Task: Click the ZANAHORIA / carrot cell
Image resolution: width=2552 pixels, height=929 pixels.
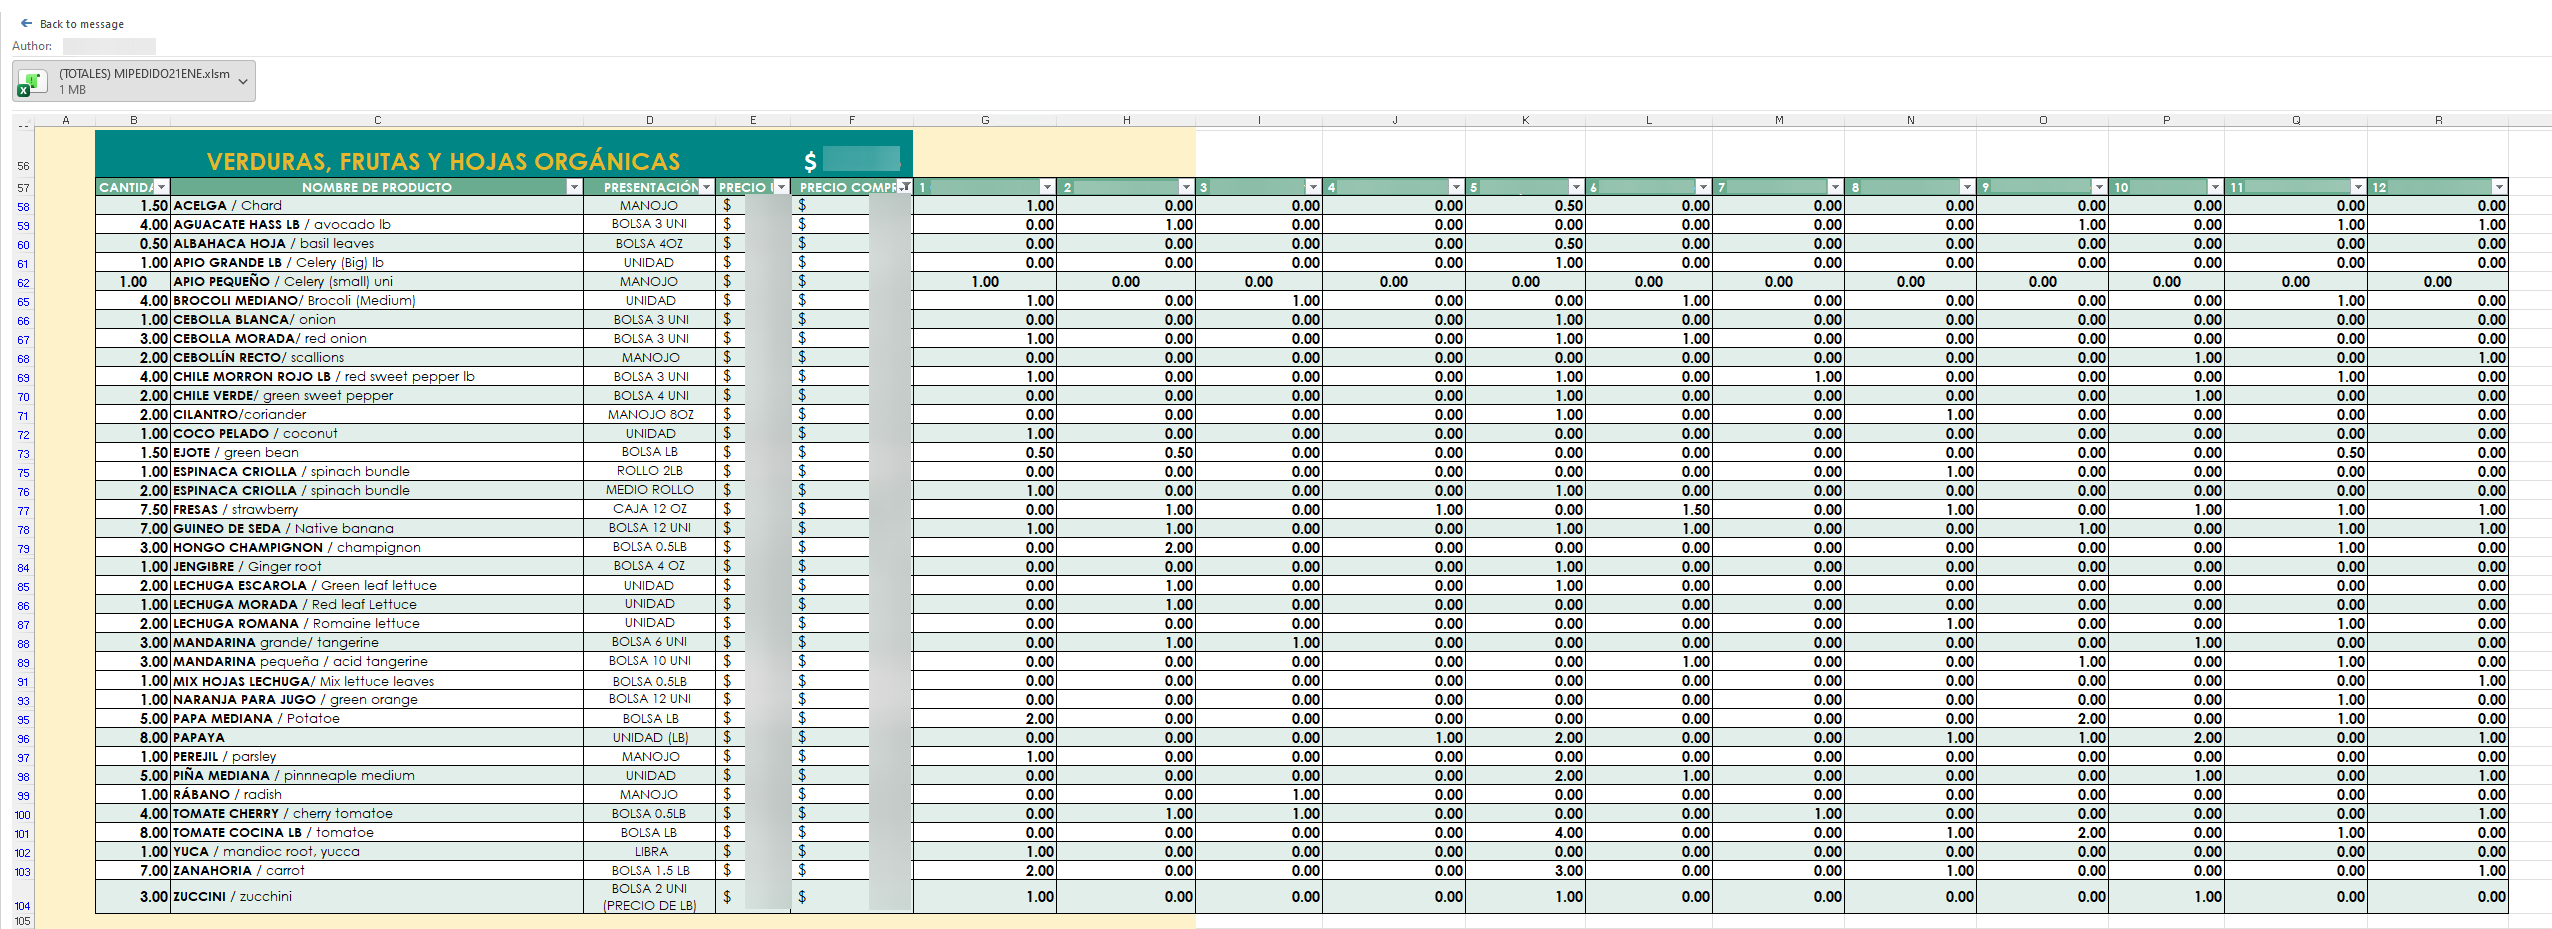Action: [377, 871]
